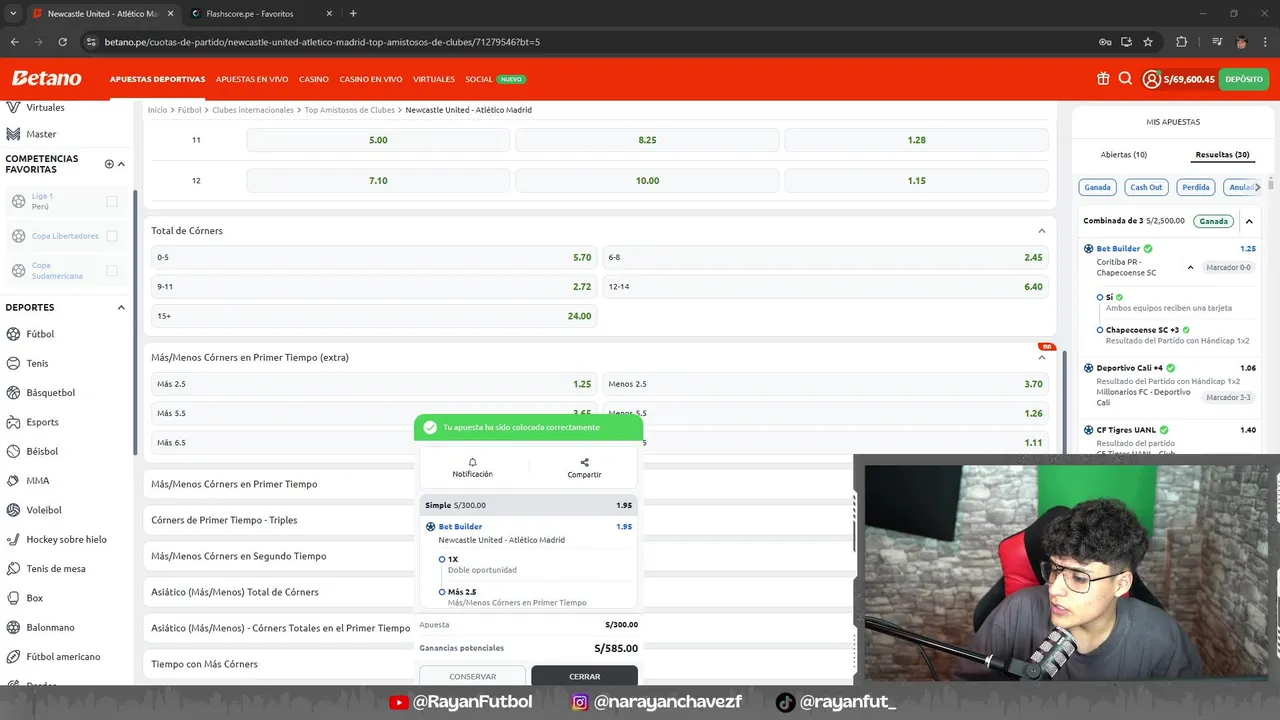Switch to the Abiertas (10) tab
Viewport: 1280px width, 720px height.
pos(1124,155)
